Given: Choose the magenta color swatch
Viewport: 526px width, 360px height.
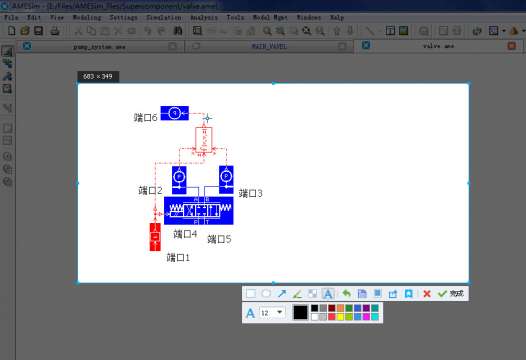Looking at the screenshot, I should (366, 317).
